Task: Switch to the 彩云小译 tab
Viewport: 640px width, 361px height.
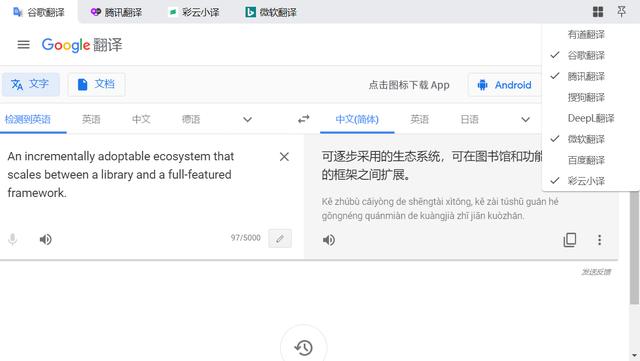Action: tap(194, 12)
